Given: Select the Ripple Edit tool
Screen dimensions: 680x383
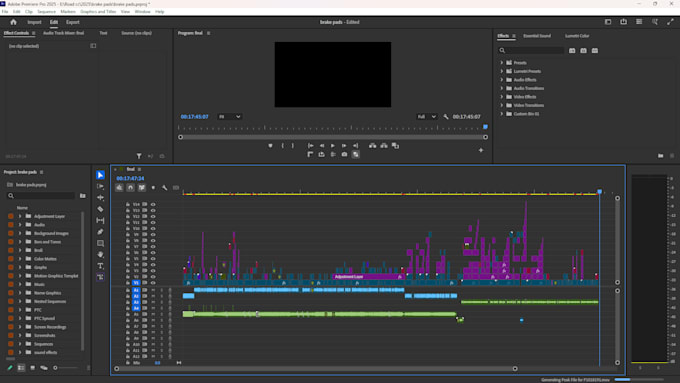Looking at the screenshot, I should (x=100, y=197).
